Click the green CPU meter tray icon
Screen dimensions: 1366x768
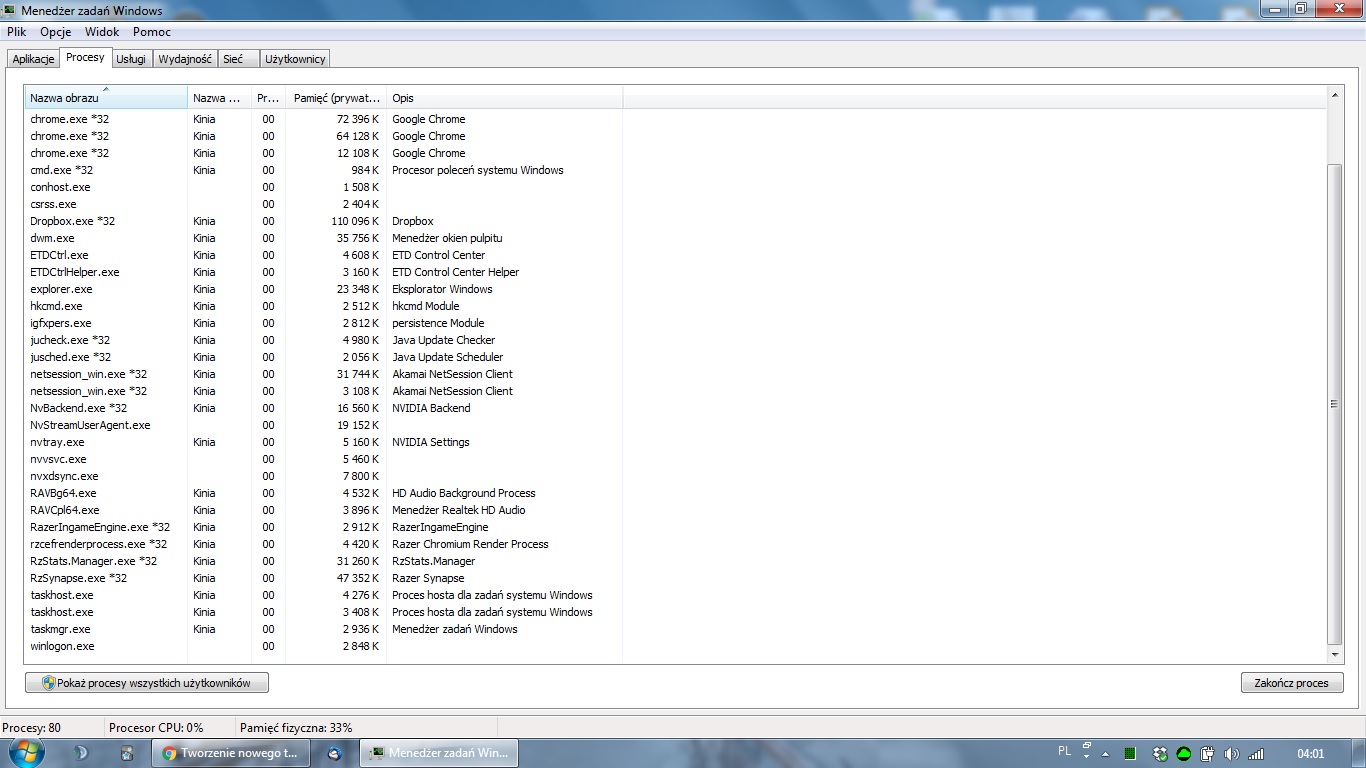click(1130, 754)
